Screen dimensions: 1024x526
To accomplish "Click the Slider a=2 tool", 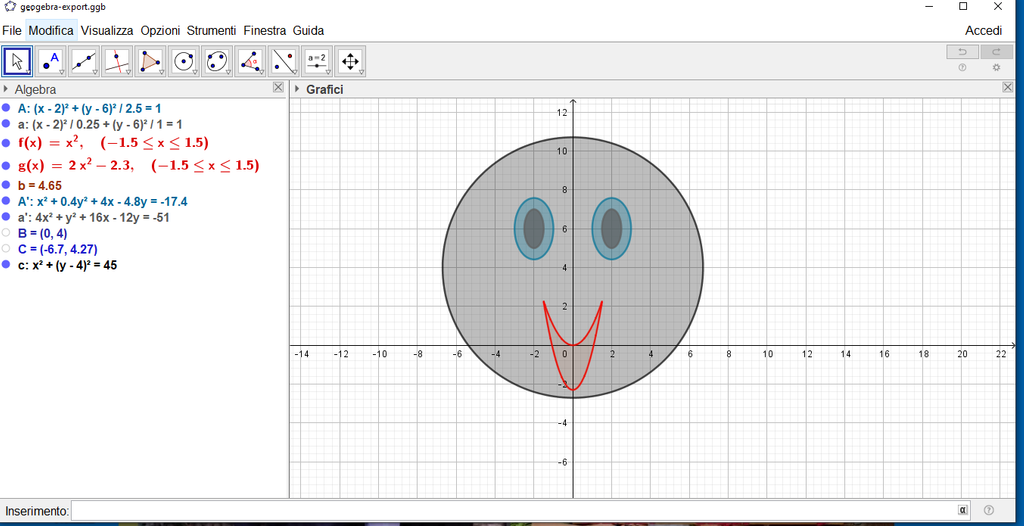I will tap(317, 62).
